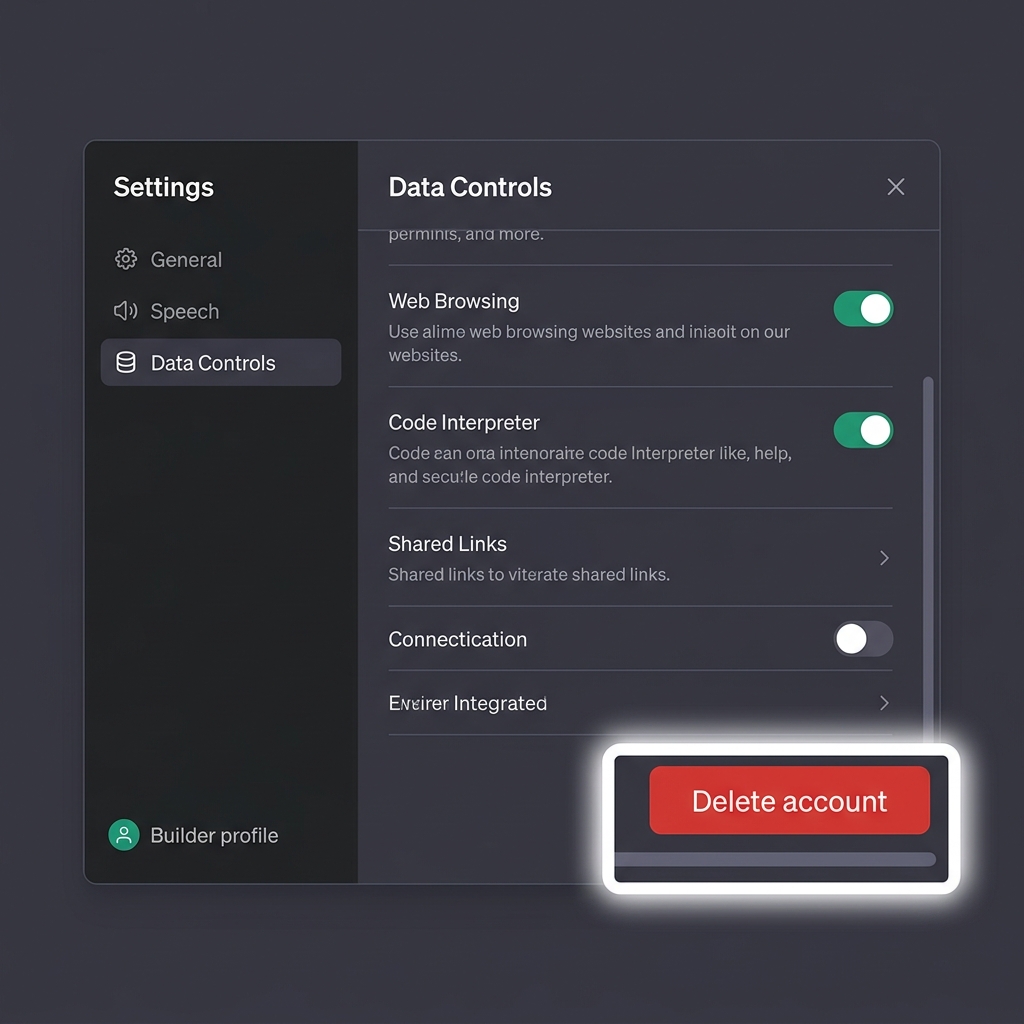Click the horizontal scrollbar below Delete account

[775, 859]
